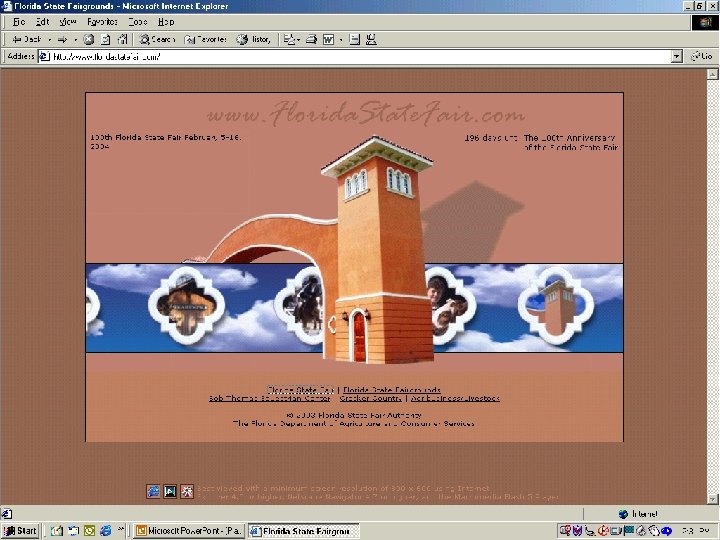The height and width of the screenshot is (540, 720).
Task: Open the Favorites menu
Action: (102, 22)
